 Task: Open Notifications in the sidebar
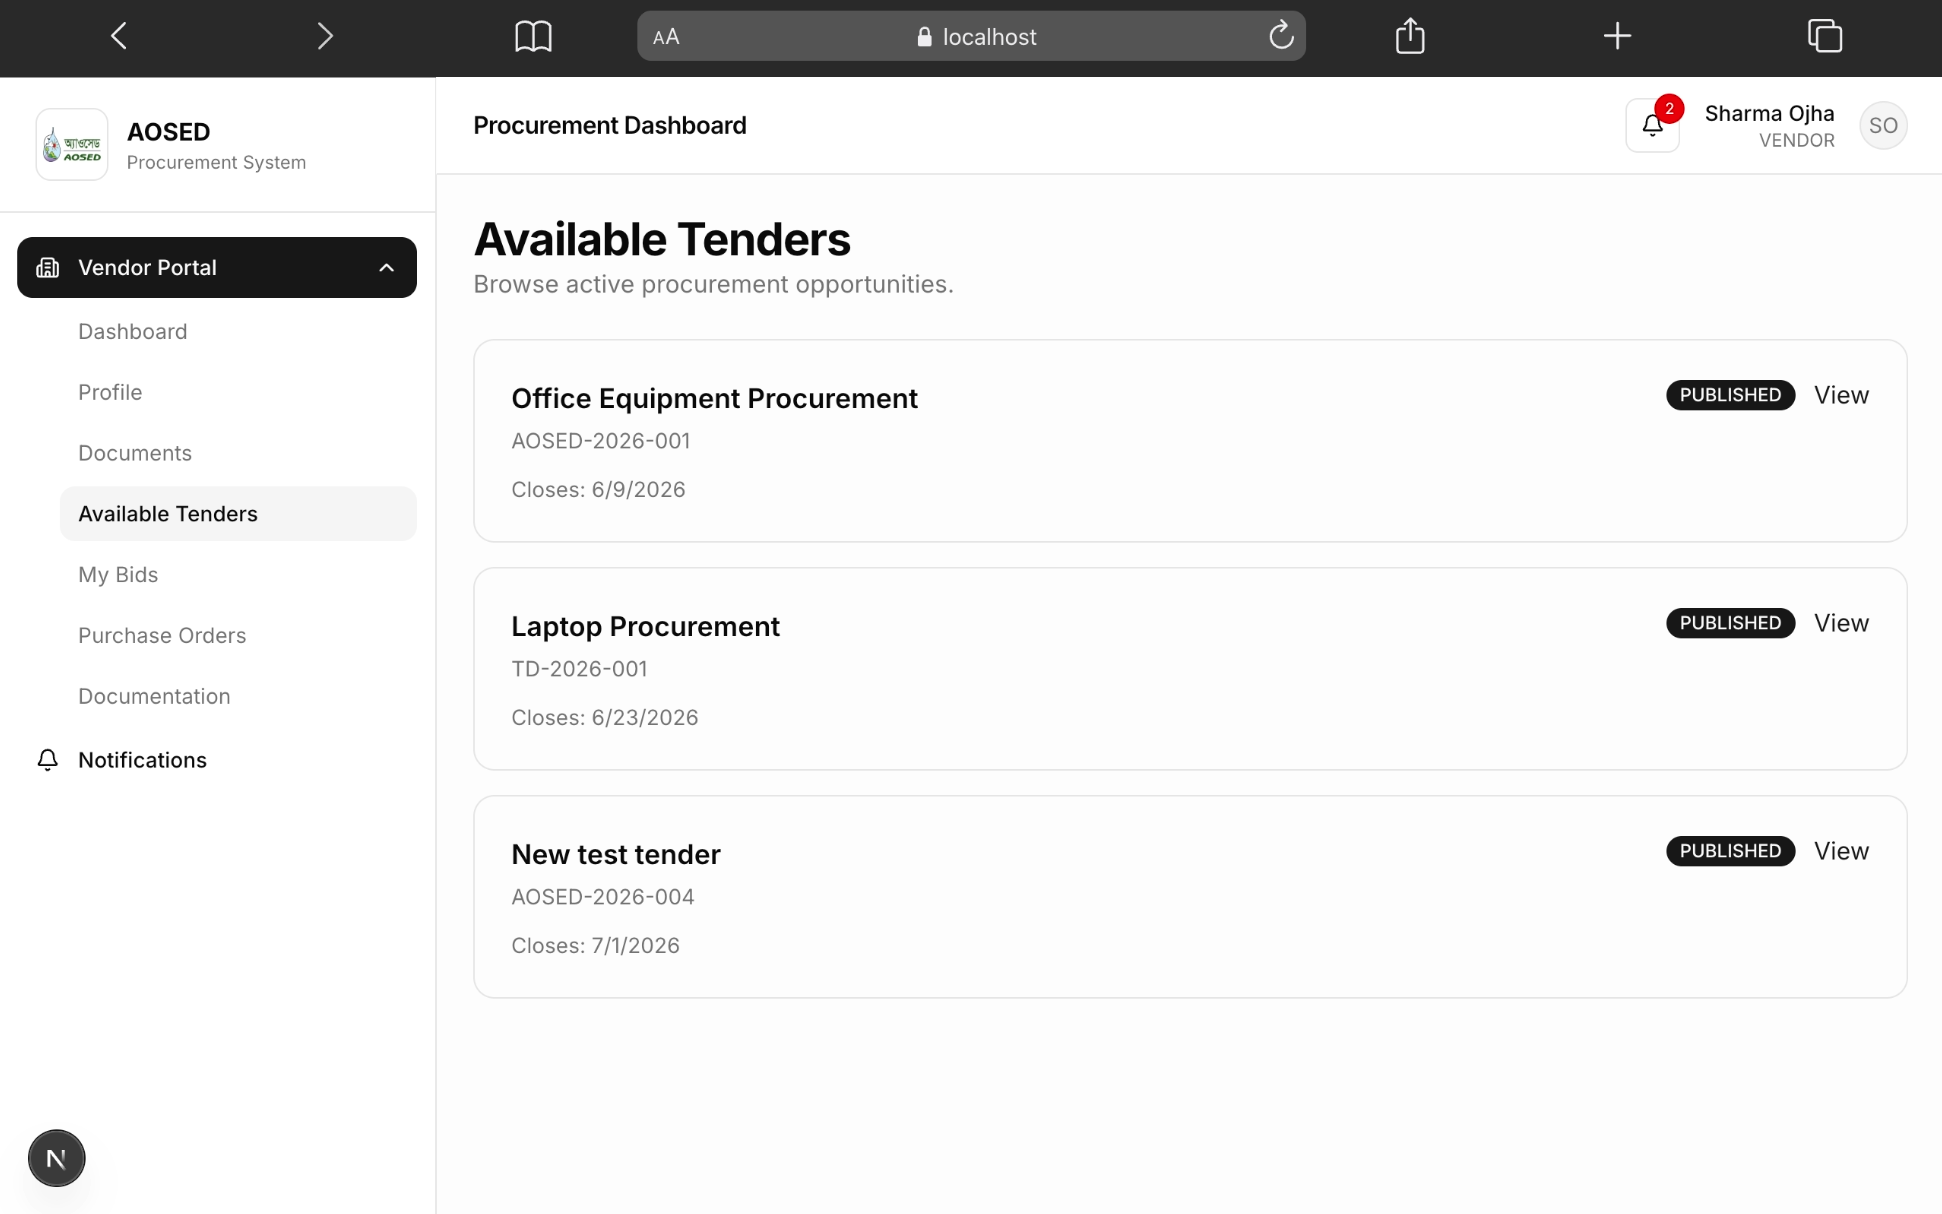tap(217, 760)
